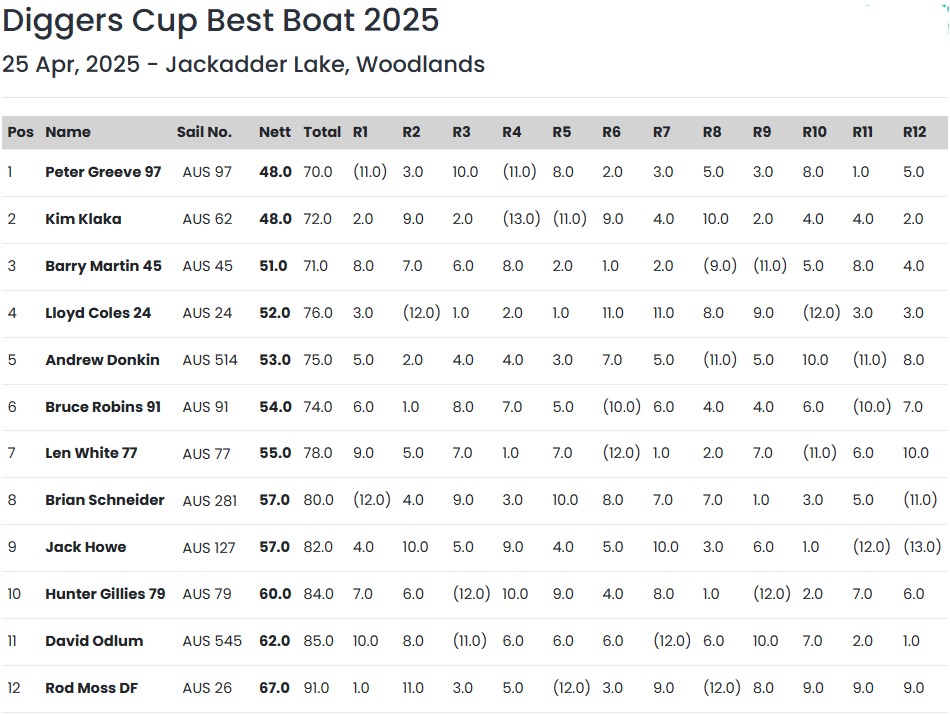The height and width of the screenshot is (715, 950).
Task: Click the Sail No. column header
Action: click(204, 132)
